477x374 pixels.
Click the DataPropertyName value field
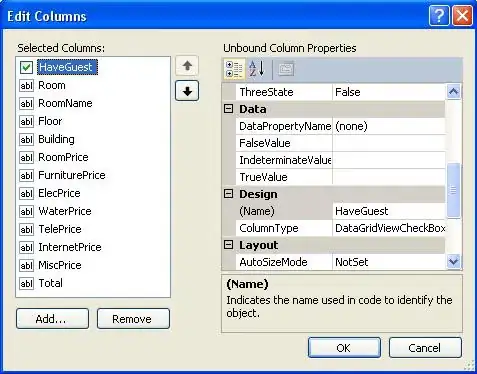tap(389, 126)
